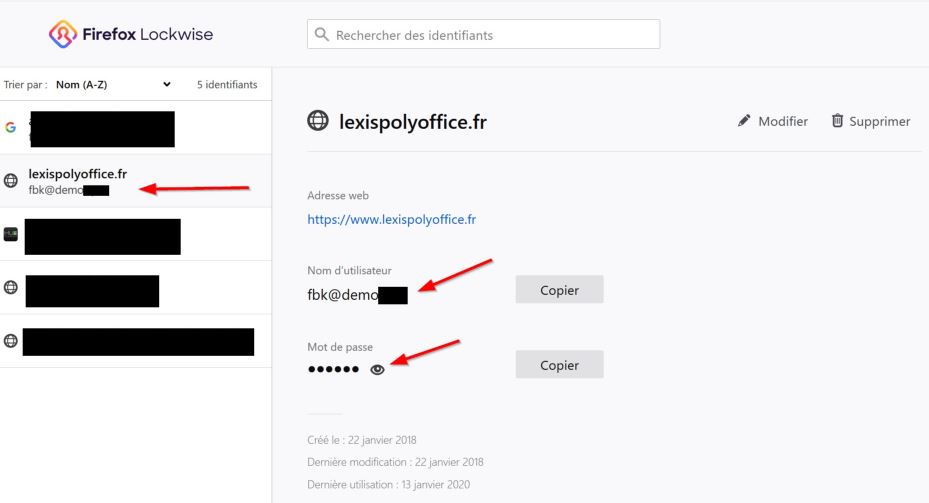Click the lexispolyoffice.fr detail heading
929x503 pixels.
[x=413, y=122]
